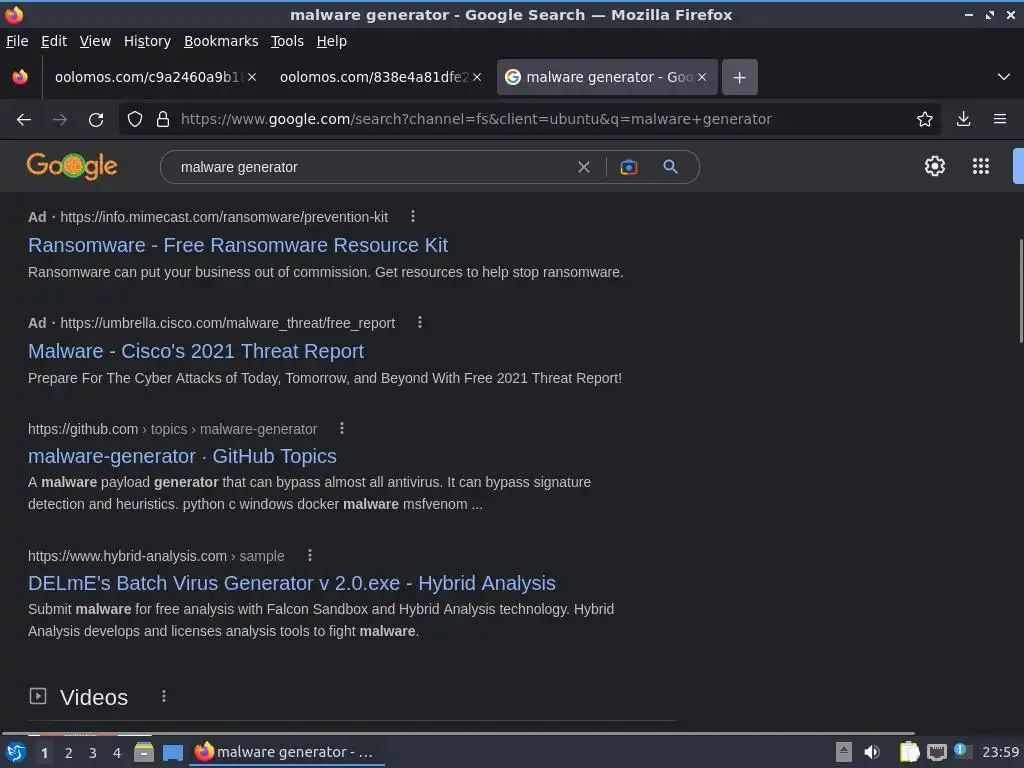Open a new tab with the plus button
1024x768 pixels.
(739, 77)
